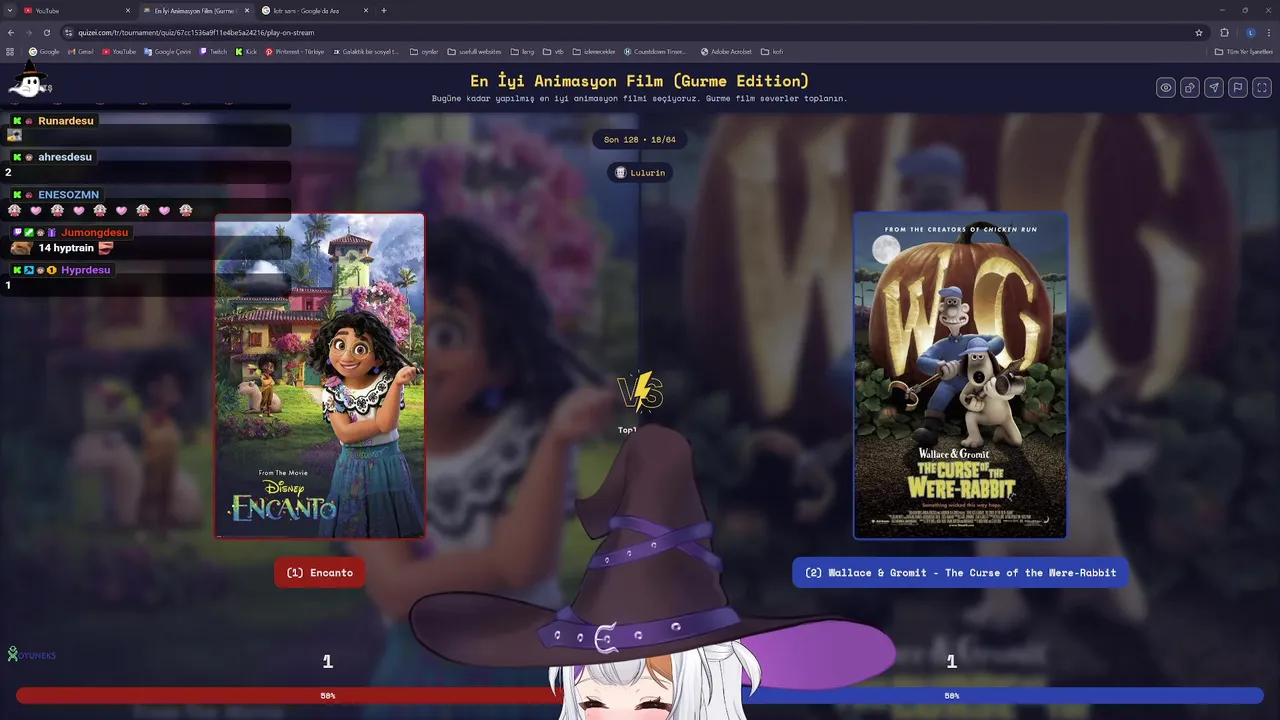Image resolution: width=1280 pixels, height=720 pixels.
Task: Open a new tab with plus button
Action: 384,10
